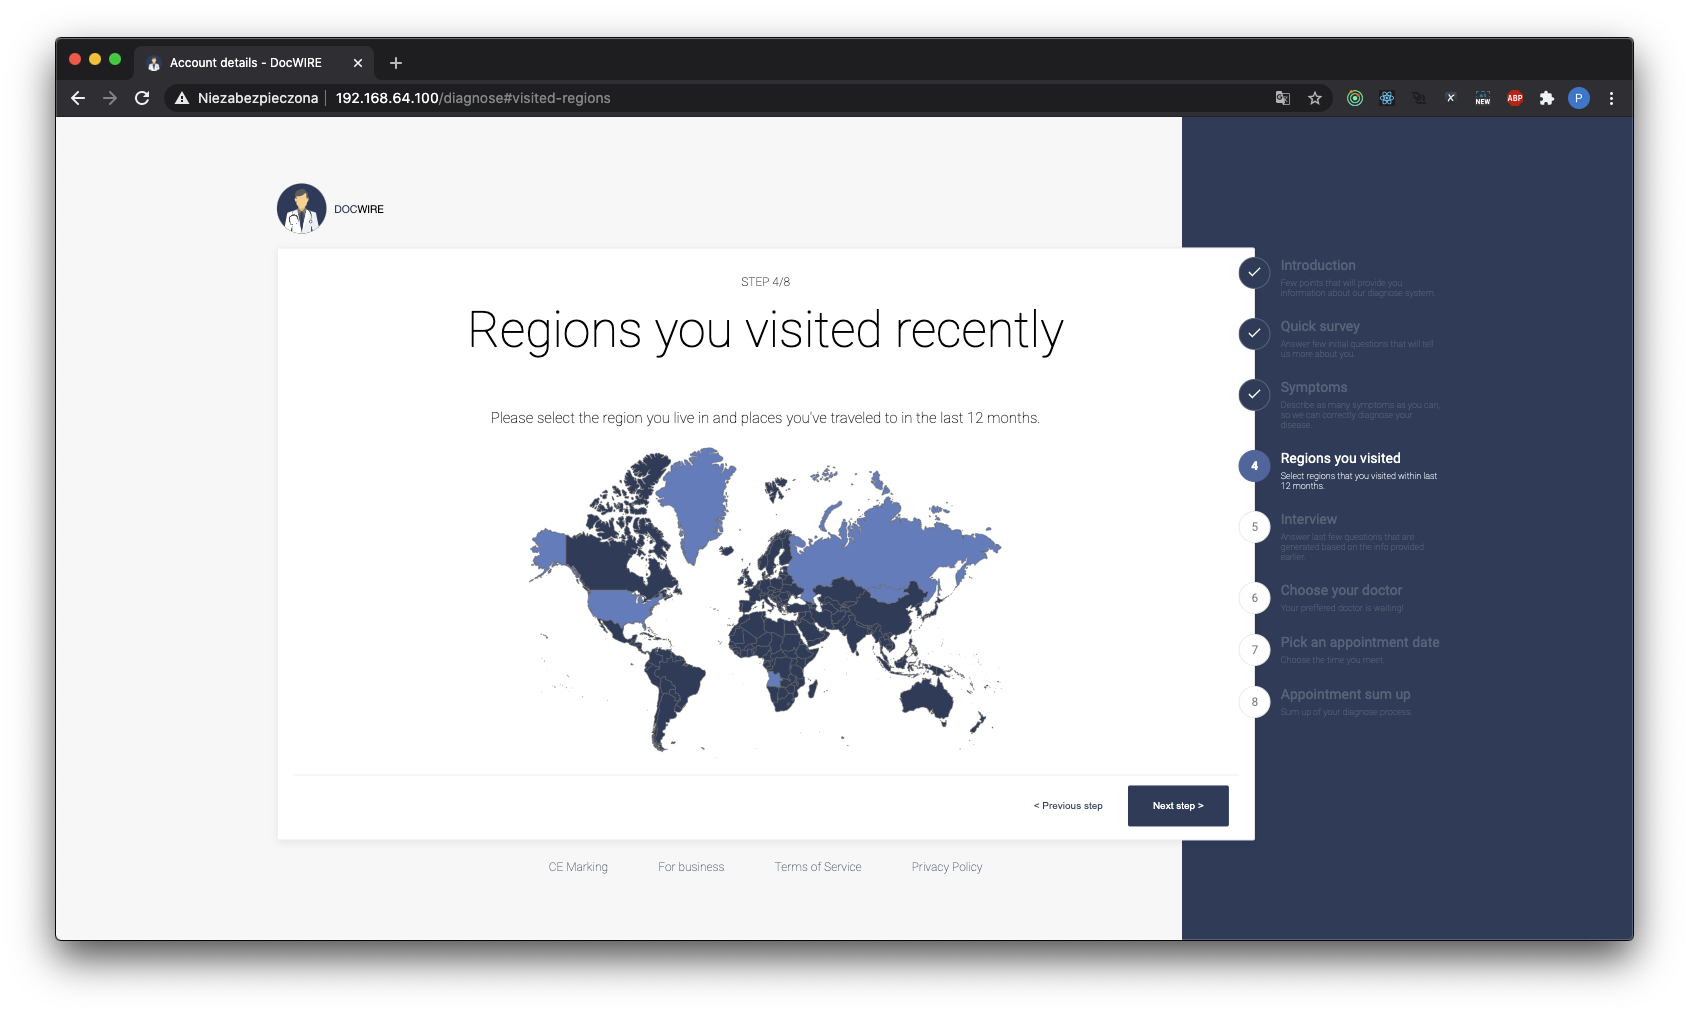The image size is (1689, 1014).
Task: Click the NEW badge extension icon
Action: click(1483, 98)
